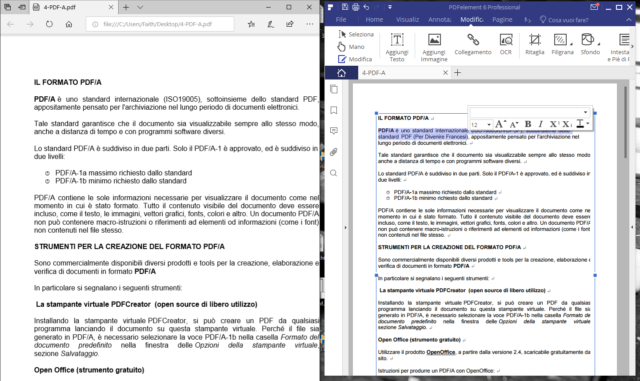Switch to the Modifica ribbon tab
The image size is (640, 381).
coord(471,20)
